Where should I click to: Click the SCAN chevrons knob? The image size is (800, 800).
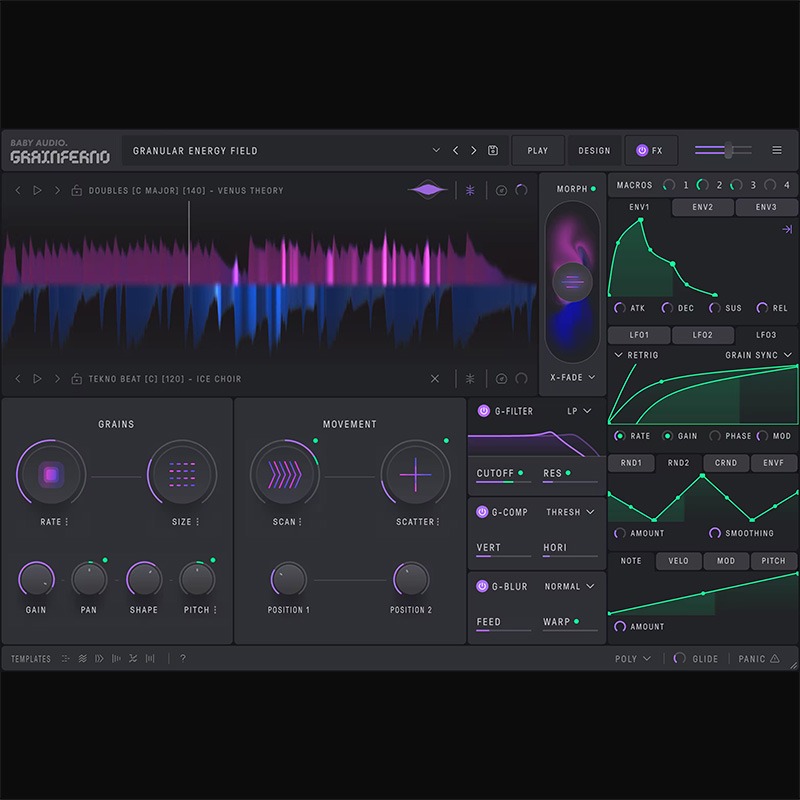point(285,474)
